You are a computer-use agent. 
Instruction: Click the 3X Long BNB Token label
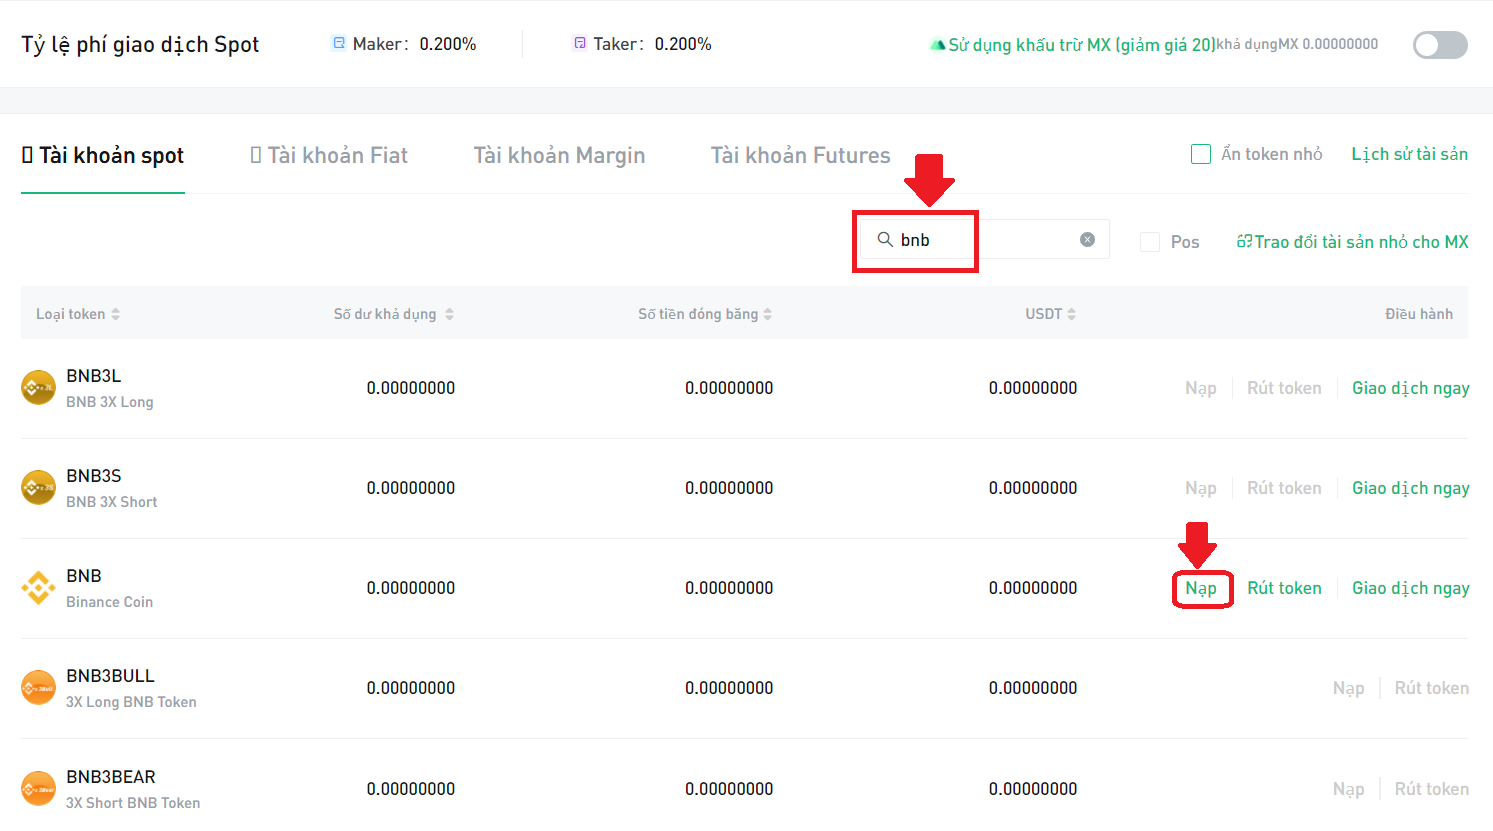(x=131, y=702)
